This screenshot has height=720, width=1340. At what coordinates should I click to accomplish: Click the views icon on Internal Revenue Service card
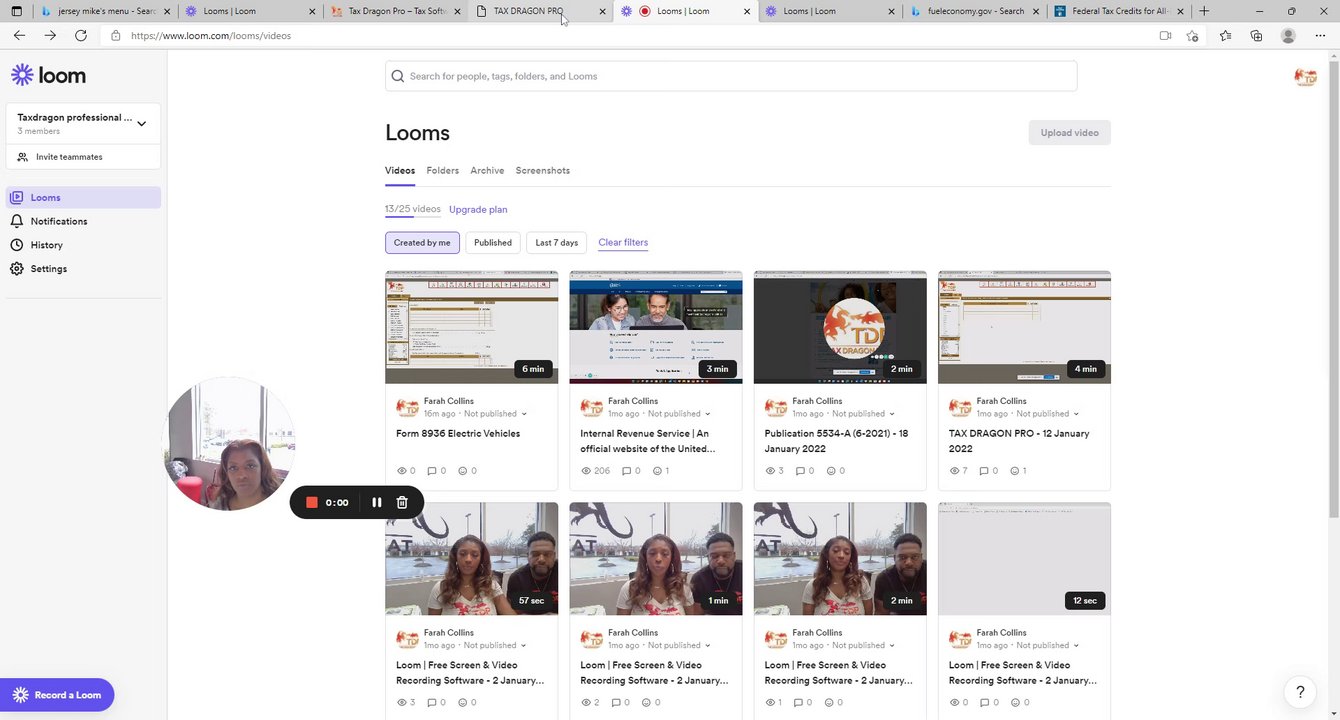(586, 471)
